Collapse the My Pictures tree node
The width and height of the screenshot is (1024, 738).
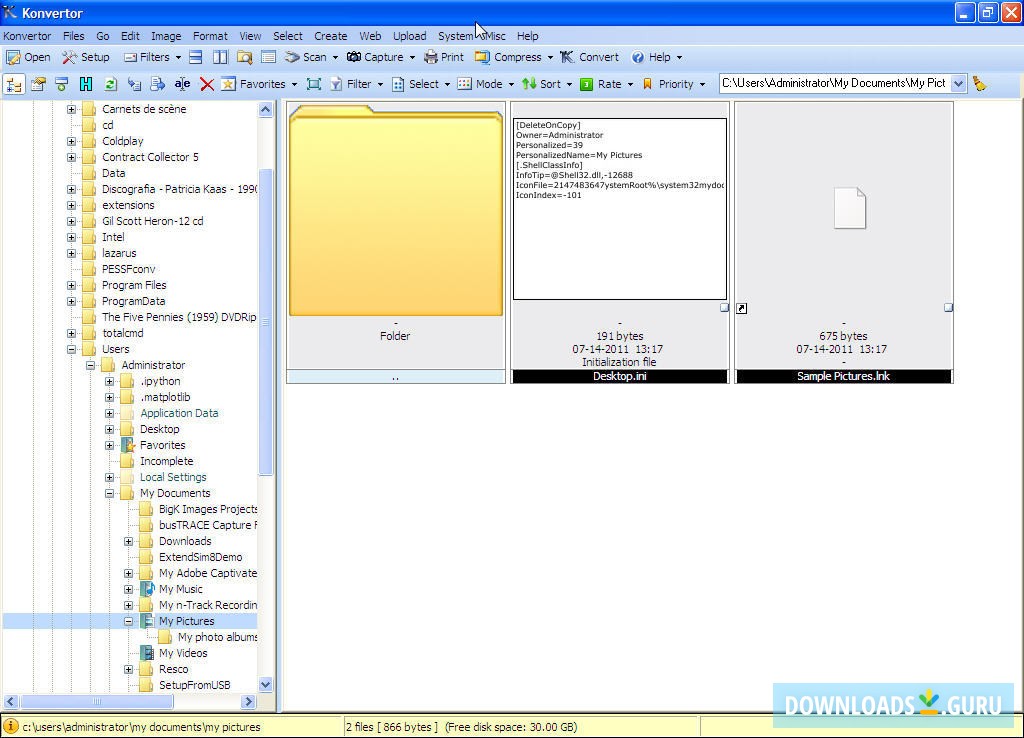point(129,621)
